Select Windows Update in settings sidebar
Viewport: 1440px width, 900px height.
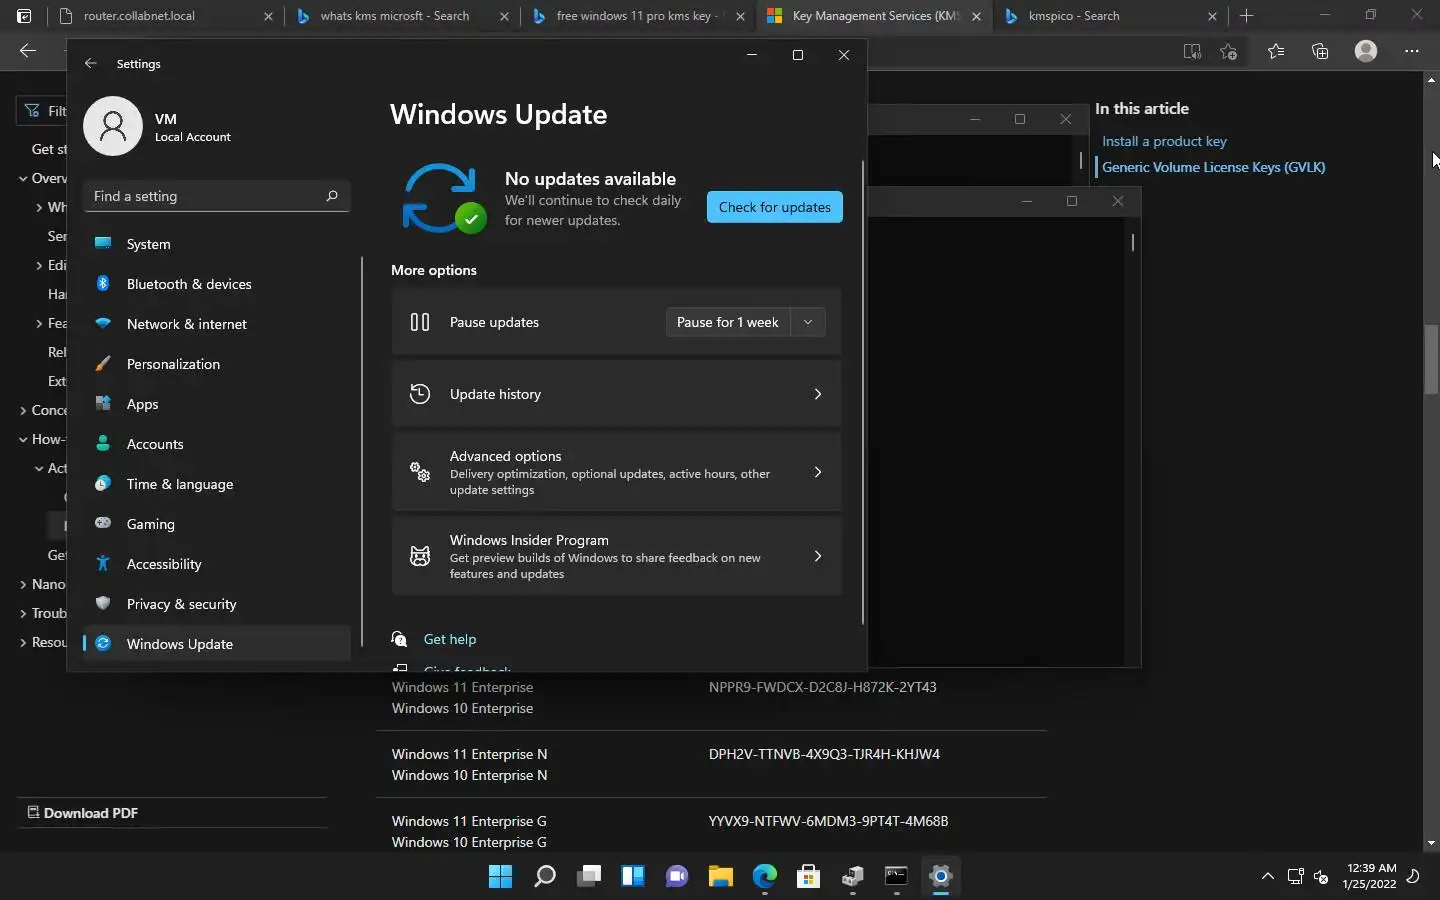217,644
